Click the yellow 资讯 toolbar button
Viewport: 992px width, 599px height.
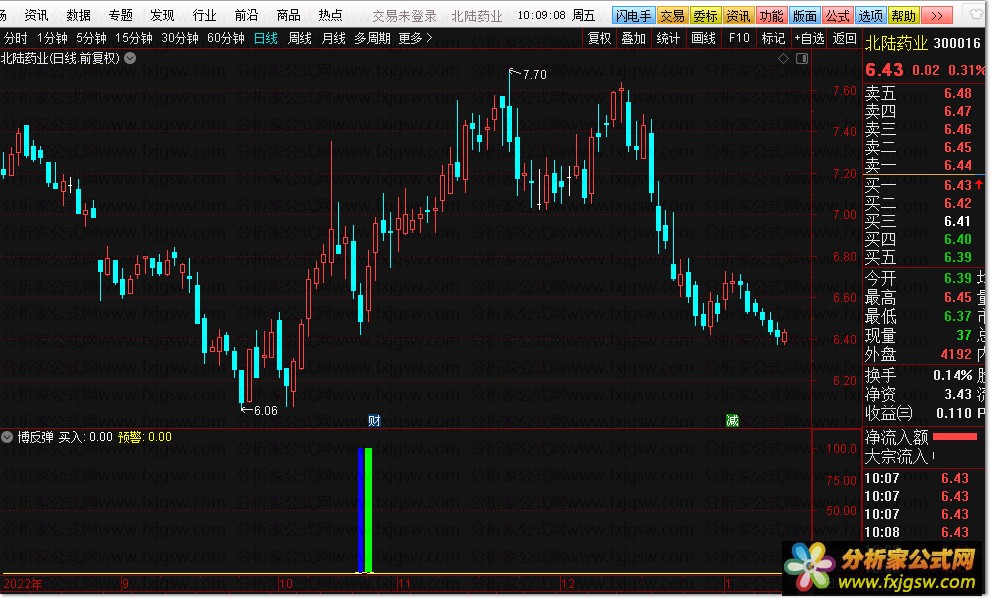738,16
